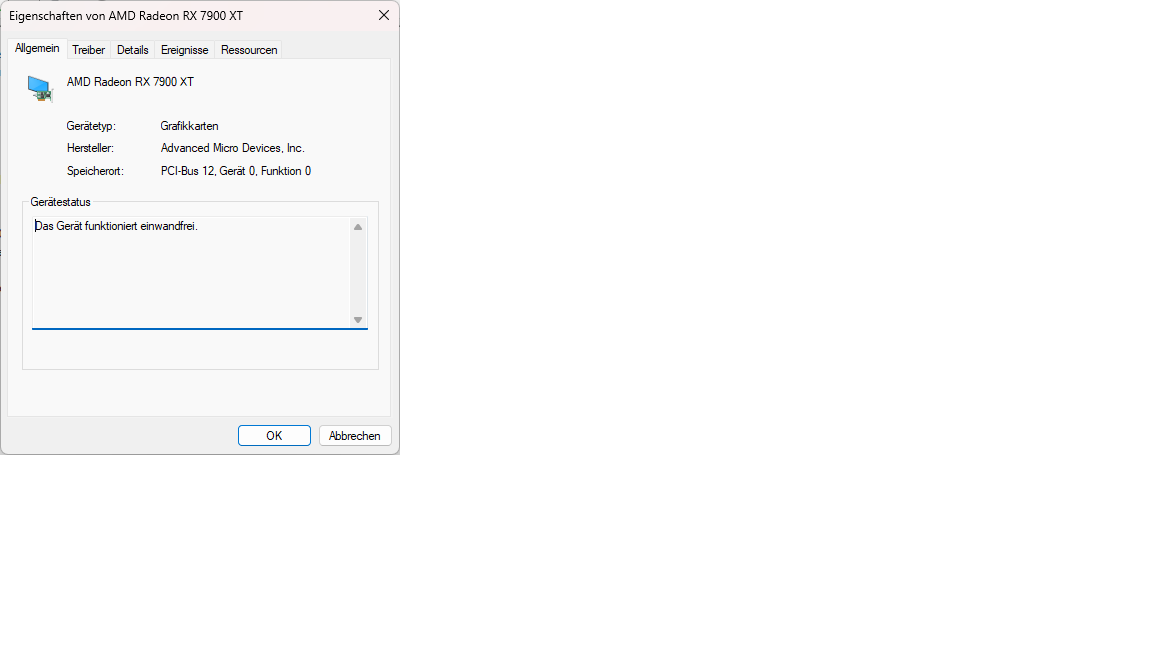Click inside the Gerätestatus text box
This screenshot has width=1152, height=648.
[x=192, y=273]
